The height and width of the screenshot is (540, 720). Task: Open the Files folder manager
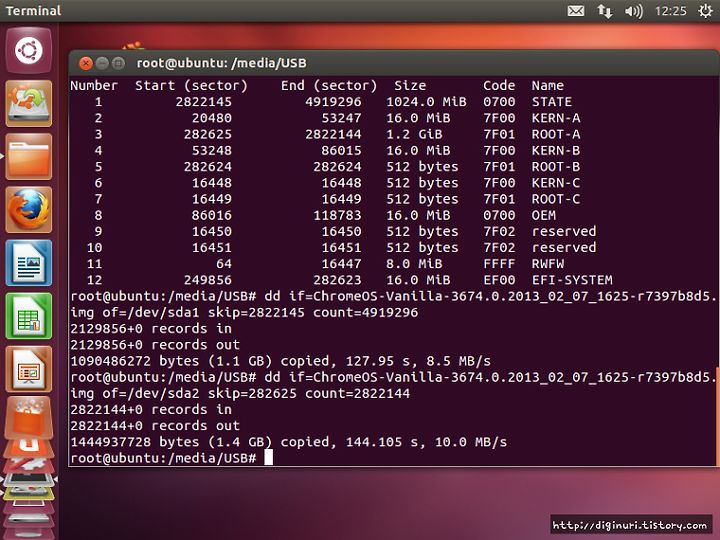coord(28,157)
